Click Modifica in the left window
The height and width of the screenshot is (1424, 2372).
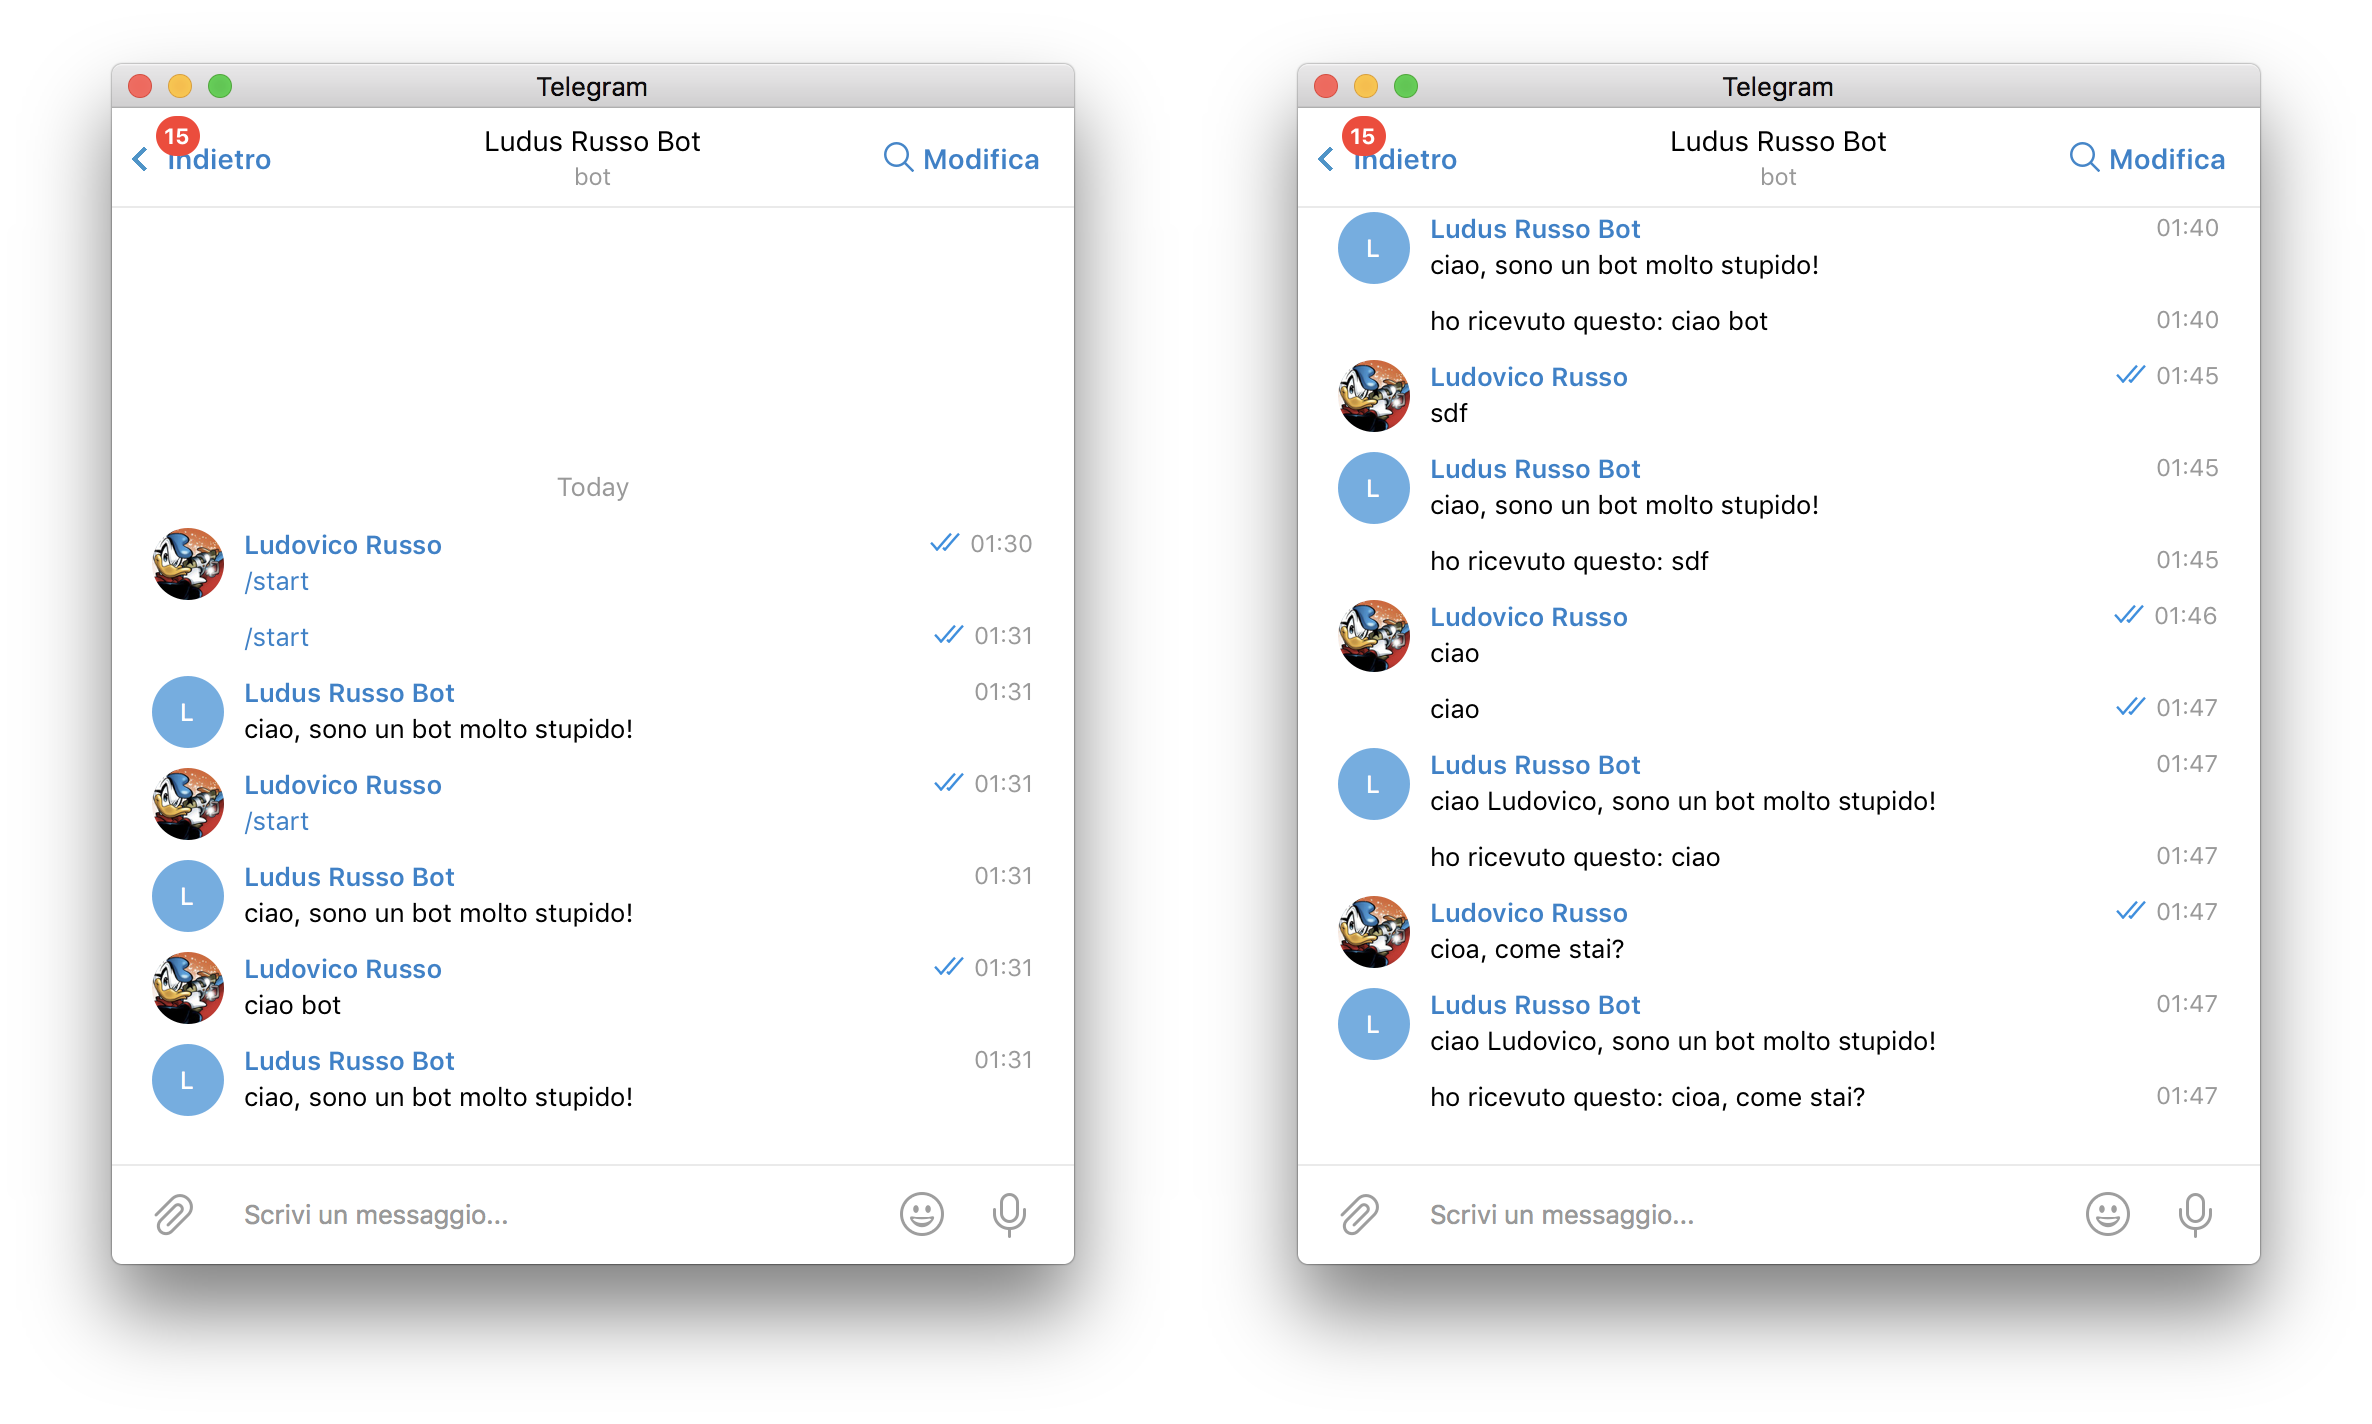(x=981, y=160)
